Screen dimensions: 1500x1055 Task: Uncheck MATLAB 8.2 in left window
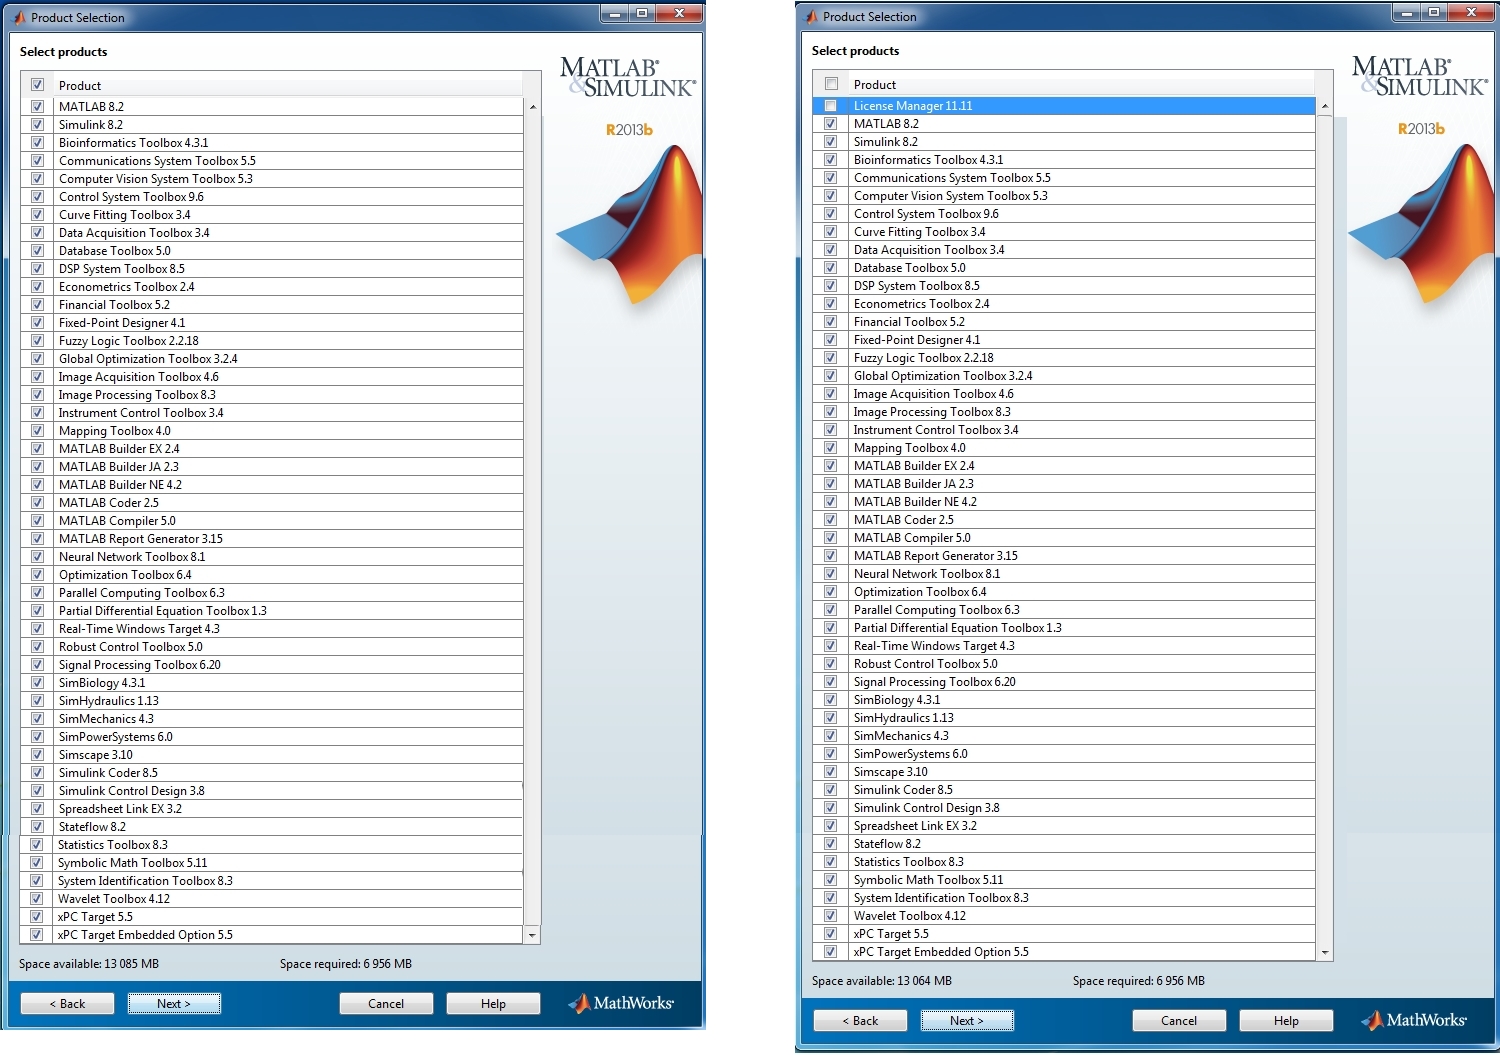(37, 107)
